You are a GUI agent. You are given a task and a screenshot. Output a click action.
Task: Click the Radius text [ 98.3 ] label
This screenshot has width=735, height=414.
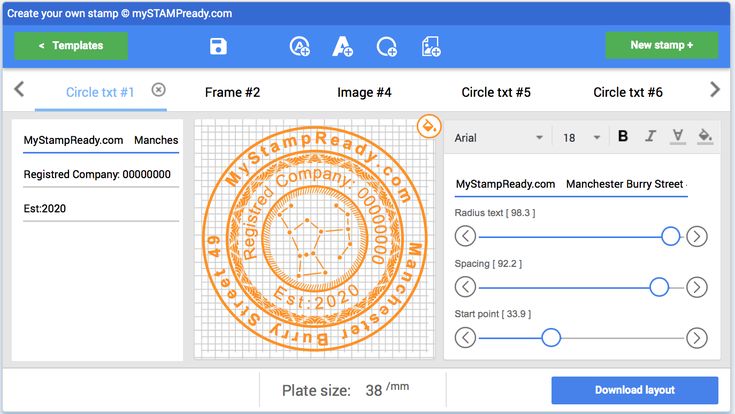495,213
